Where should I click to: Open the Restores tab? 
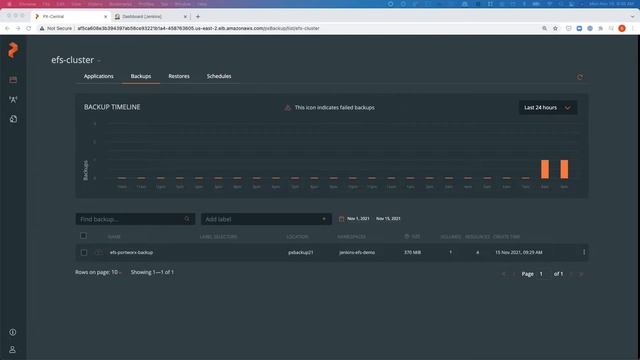pyautogui.click(x=179, y=76)
